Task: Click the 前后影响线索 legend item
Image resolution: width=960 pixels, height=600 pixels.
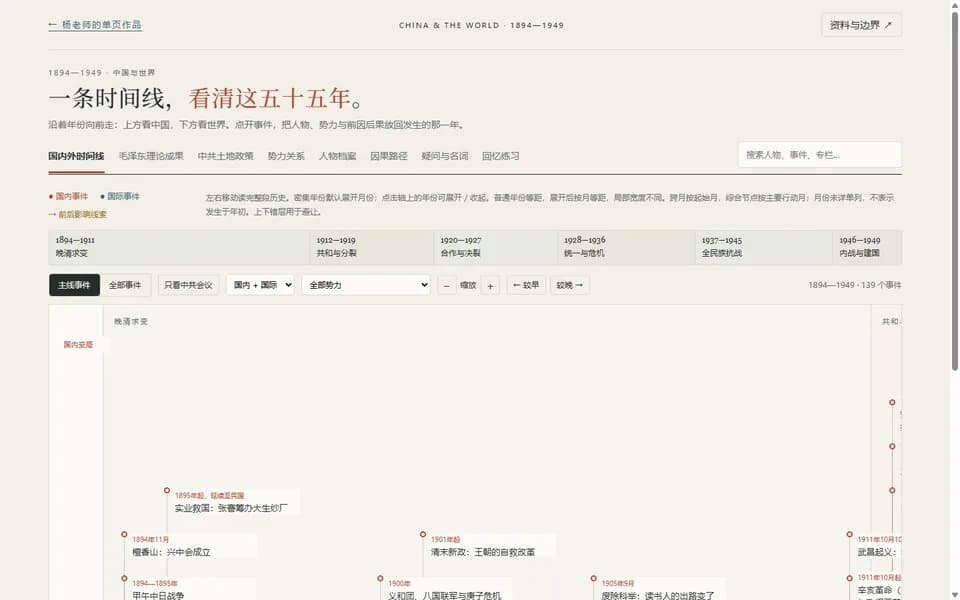Action: click(x=78, y=214)
